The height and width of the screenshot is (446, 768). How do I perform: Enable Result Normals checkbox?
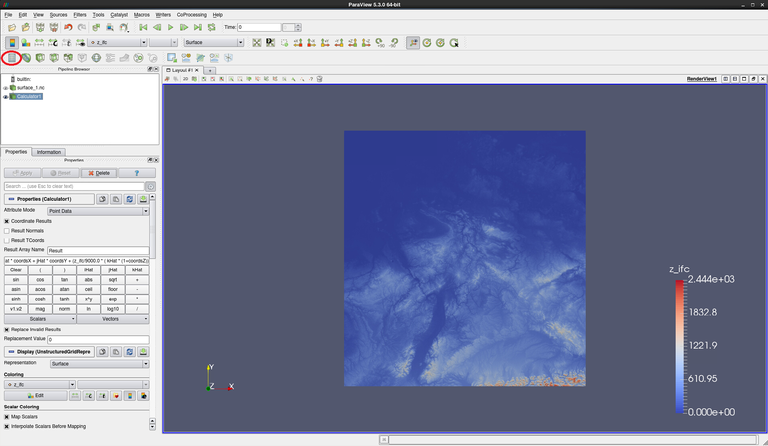[7, 231]
